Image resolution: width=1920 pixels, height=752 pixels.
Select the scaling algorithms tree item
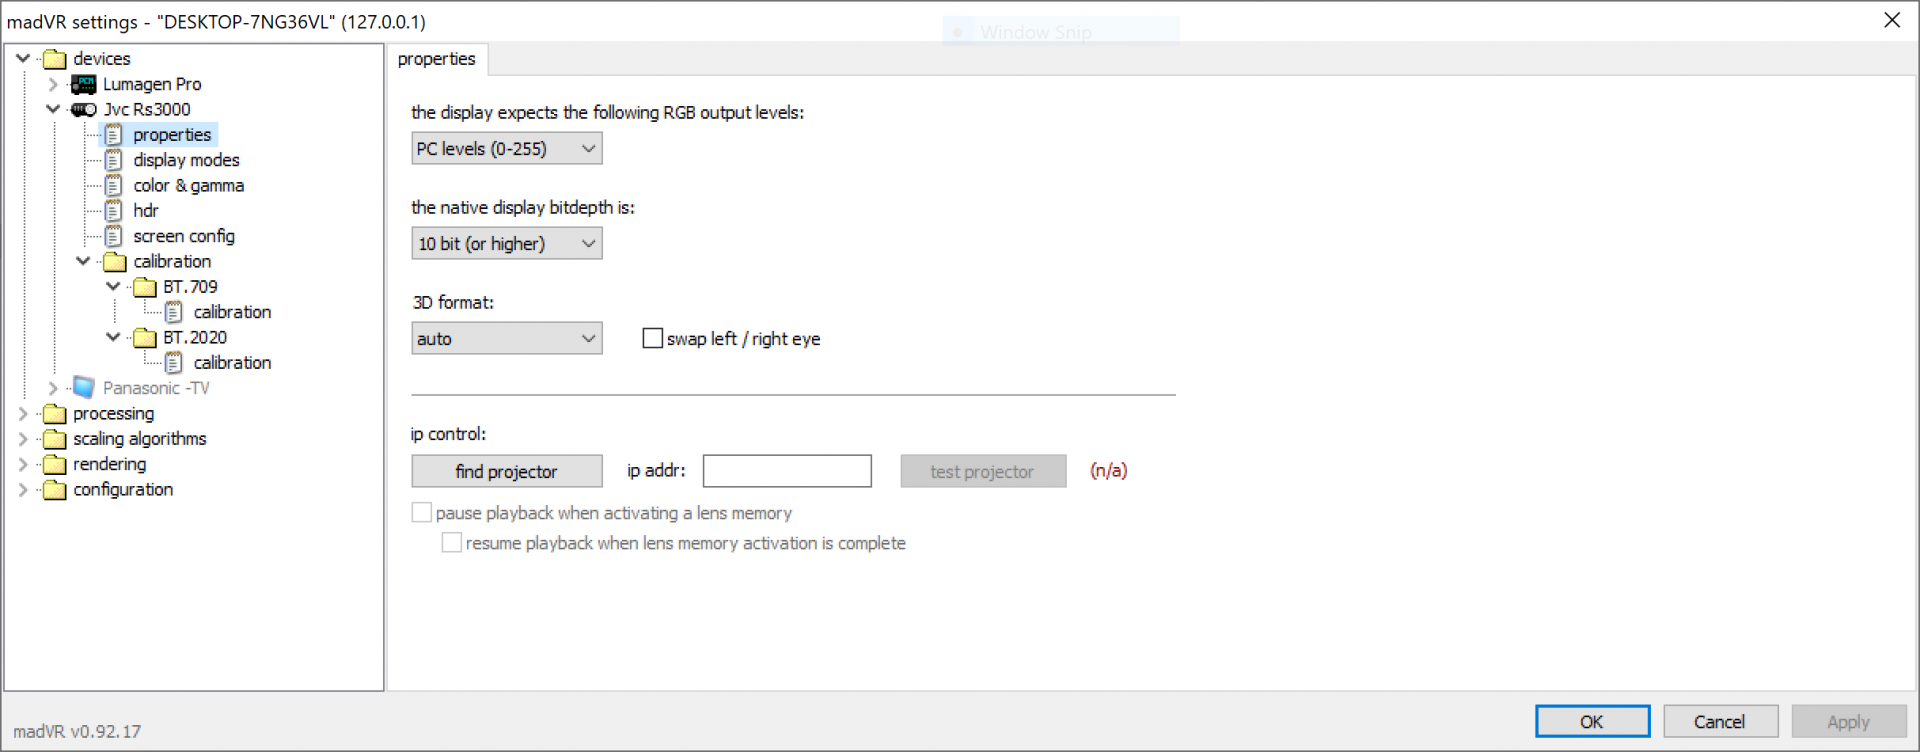[x=140, y=439]
